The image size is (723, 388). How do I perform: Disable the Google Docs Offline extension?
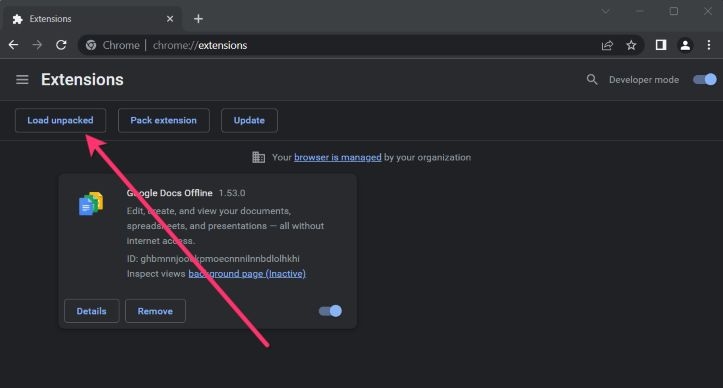(x=330, y=311)
